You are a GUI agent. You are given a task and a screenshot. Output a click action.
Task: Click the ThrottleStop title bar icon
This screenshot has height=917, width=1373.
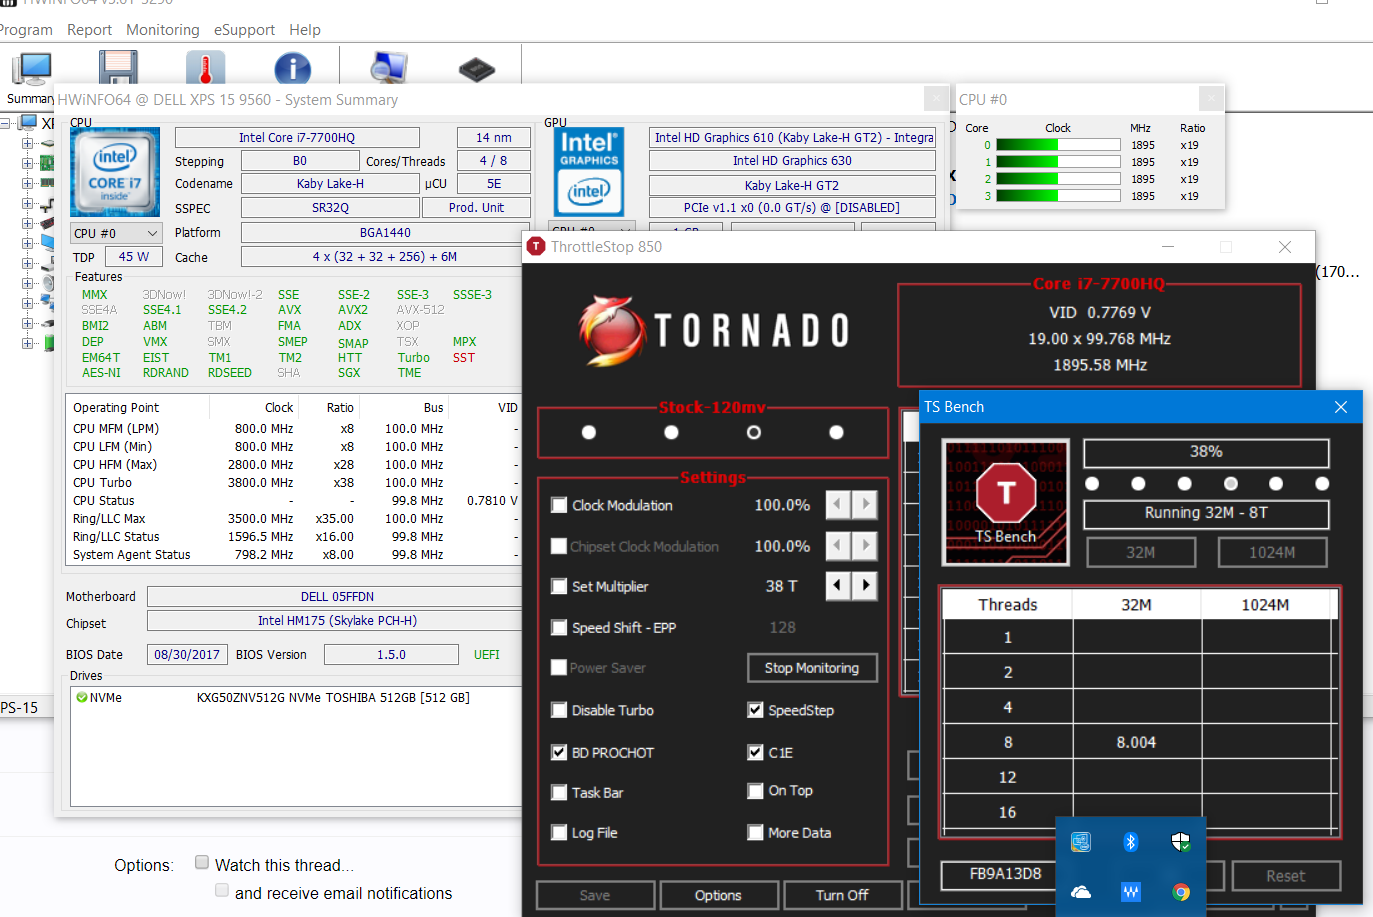click(536, 247)
